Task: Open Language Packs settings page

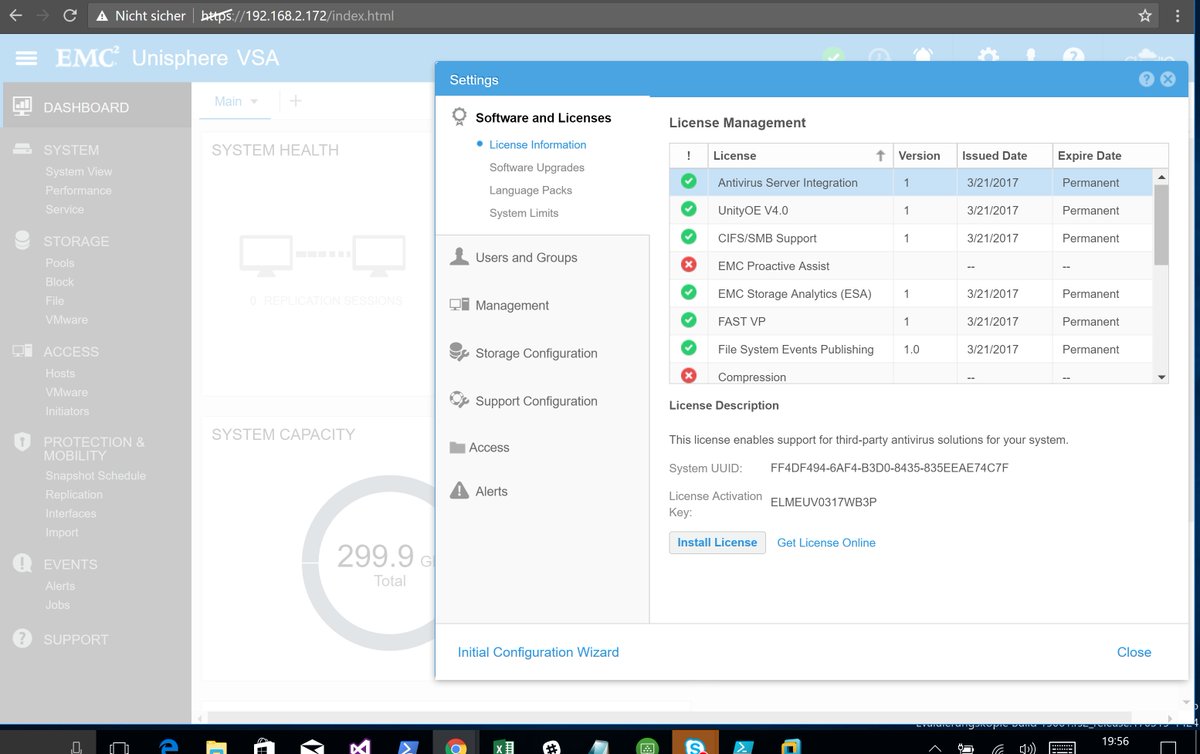Action: tap(531, 190)
